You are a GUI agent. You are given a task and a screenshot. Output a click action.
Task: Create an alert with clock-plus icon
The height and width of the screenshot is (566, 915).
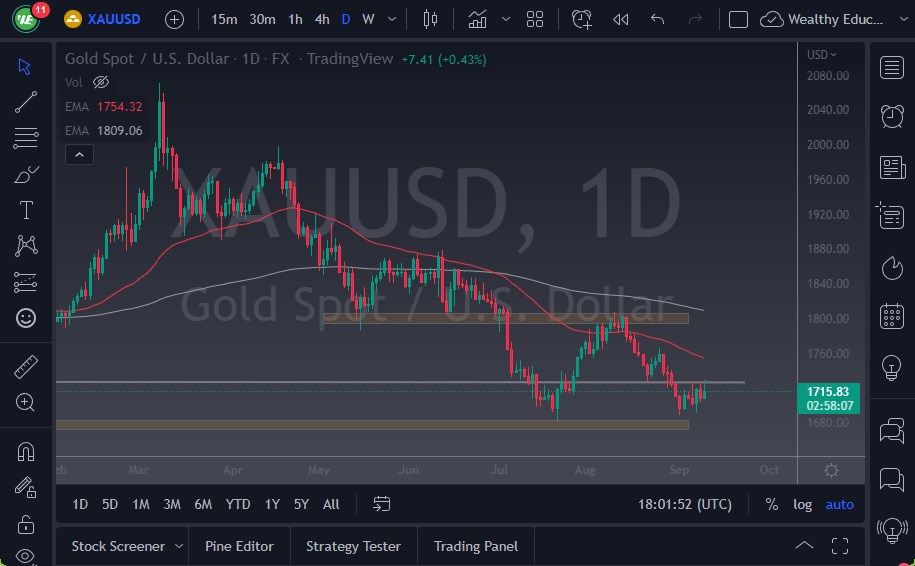[x=582, y=19]
